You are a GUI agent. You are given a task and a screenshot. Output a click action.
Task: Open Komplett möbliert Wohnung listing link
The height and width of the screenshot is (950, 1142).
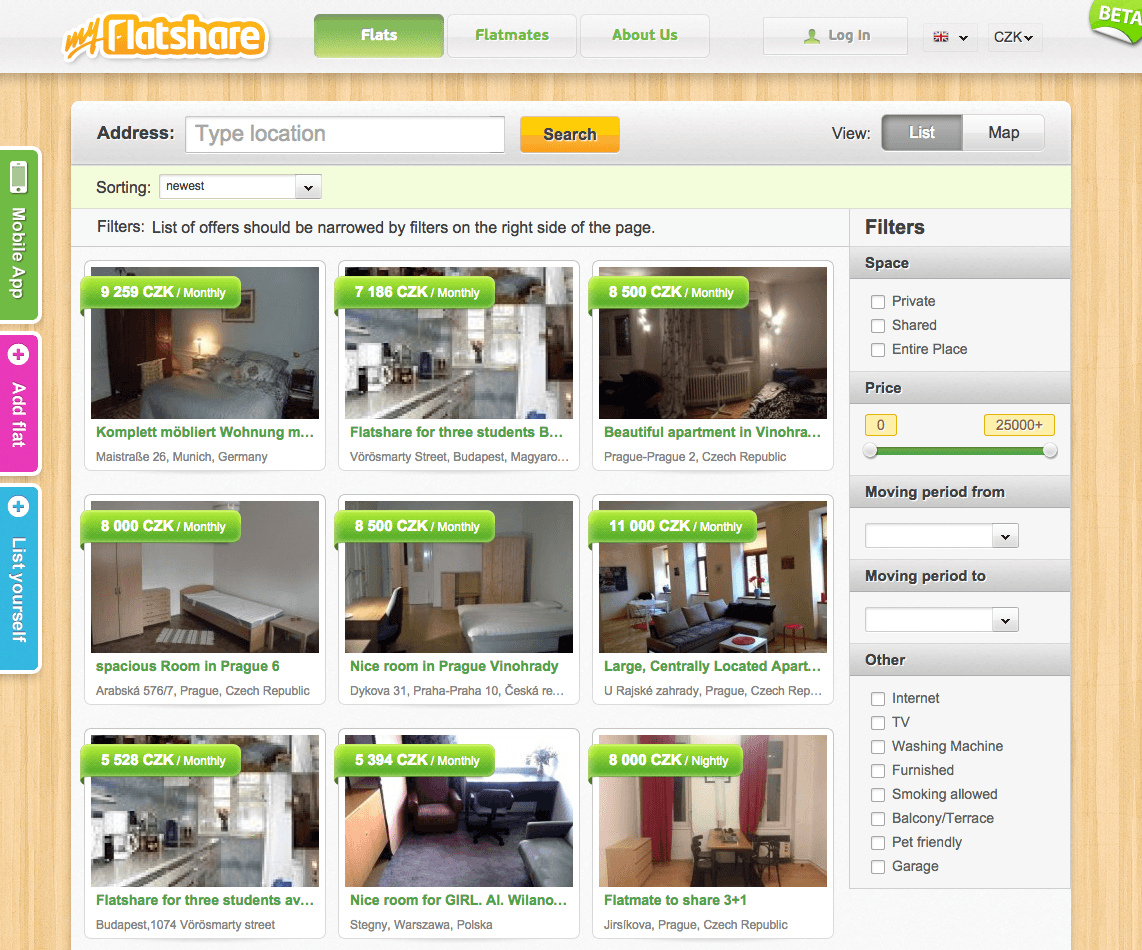[x=205, y=432]
